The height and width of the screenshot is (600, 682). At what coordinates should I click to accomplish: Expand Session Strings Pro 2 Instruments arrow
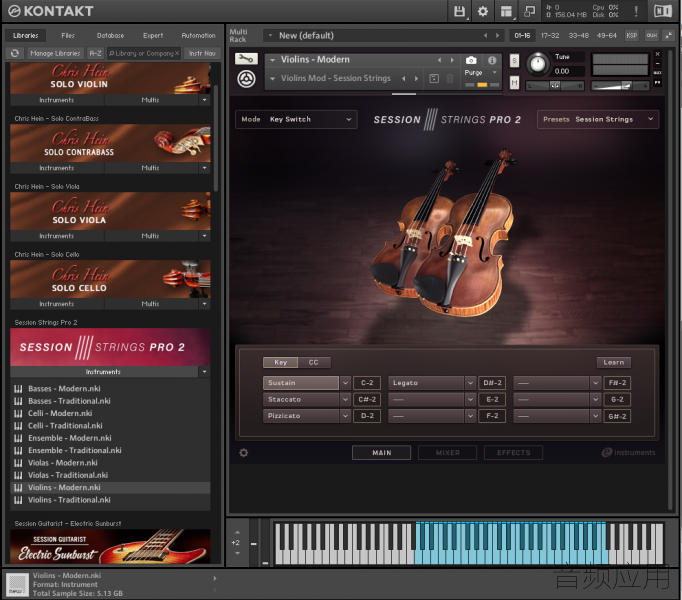[x=204, y=372]
